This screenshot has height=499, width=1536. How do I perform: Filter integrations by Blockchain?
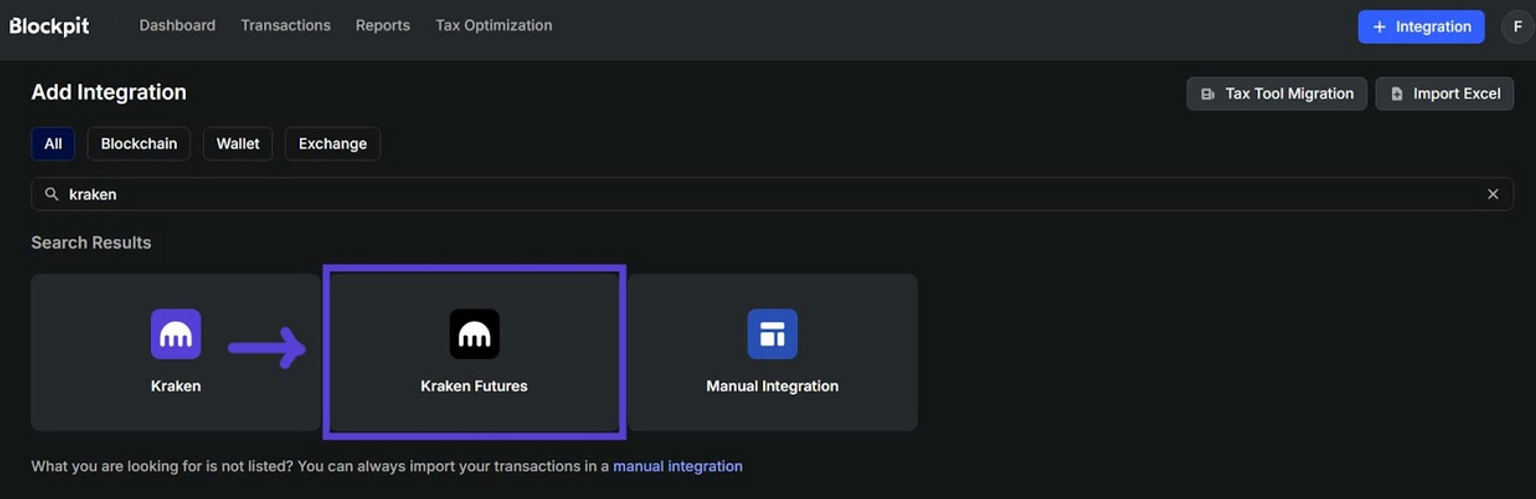pyautogui.click(x=138, y=144)
